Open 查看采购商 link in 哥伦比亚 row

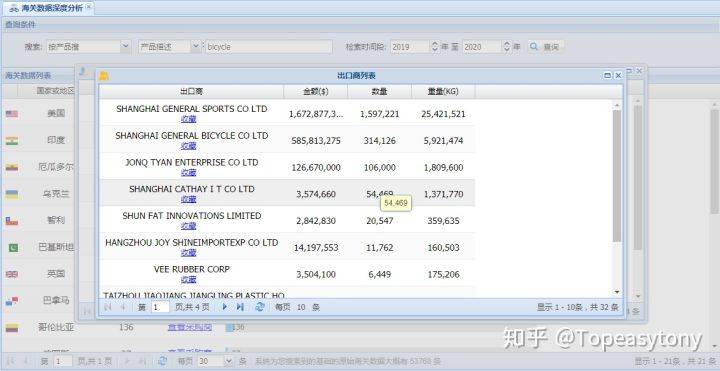pyautogui.click(x=190, y=327)
